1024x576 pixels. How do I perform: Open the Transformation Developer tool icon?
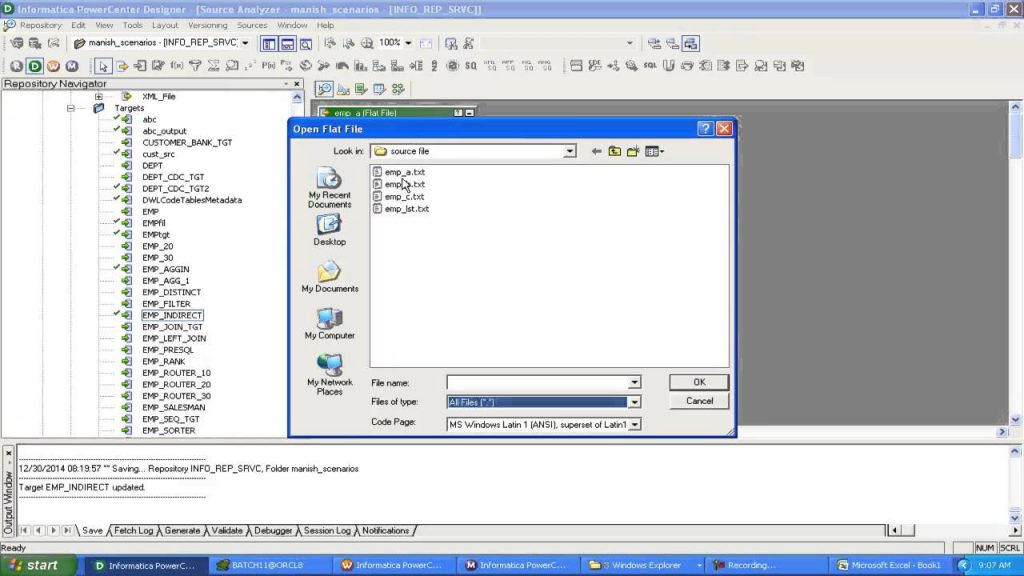pyautogui.click(x=361, y=89)
